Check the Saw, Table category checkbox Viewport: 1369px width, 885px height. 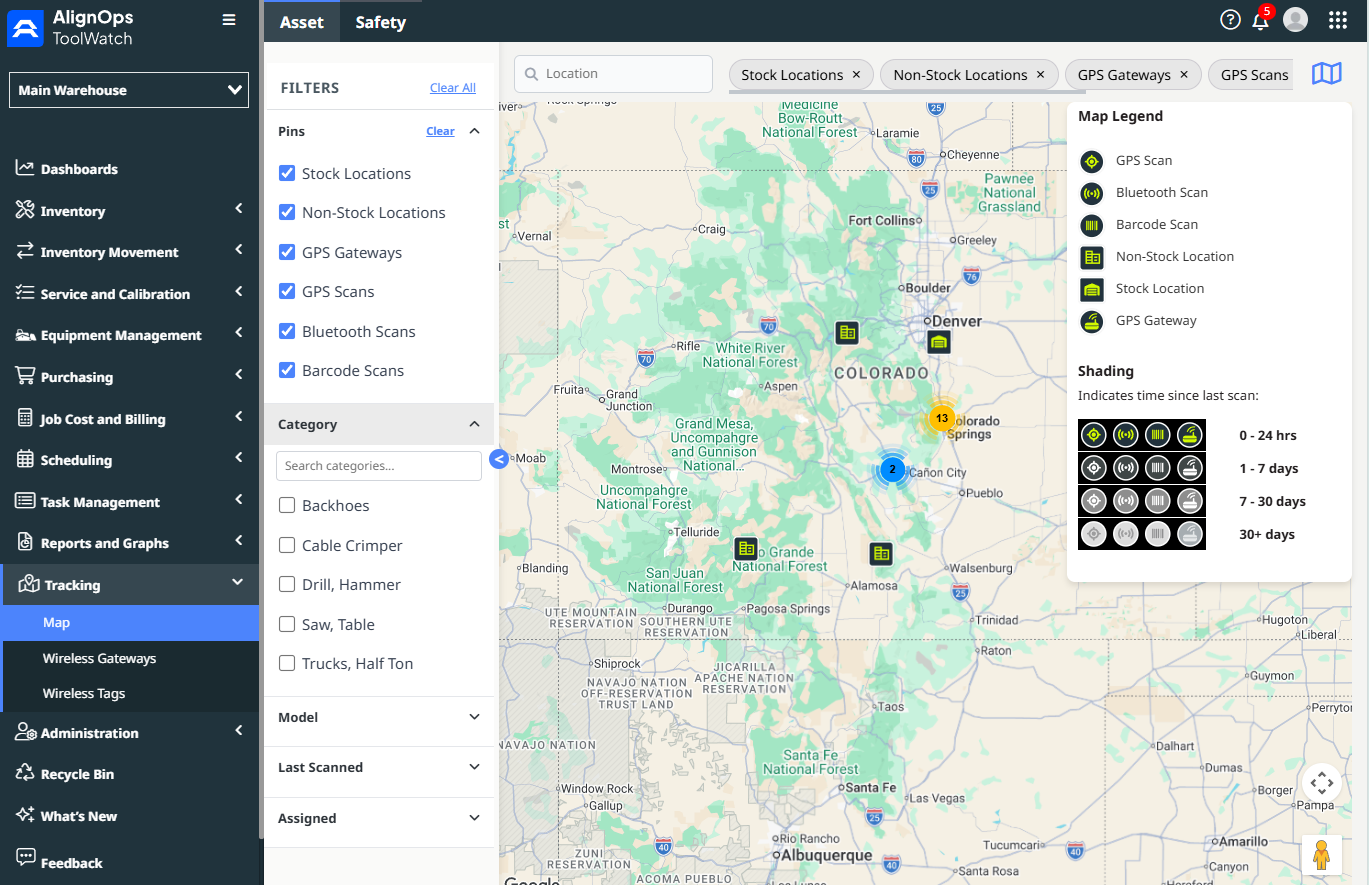(x=287, y=624)
